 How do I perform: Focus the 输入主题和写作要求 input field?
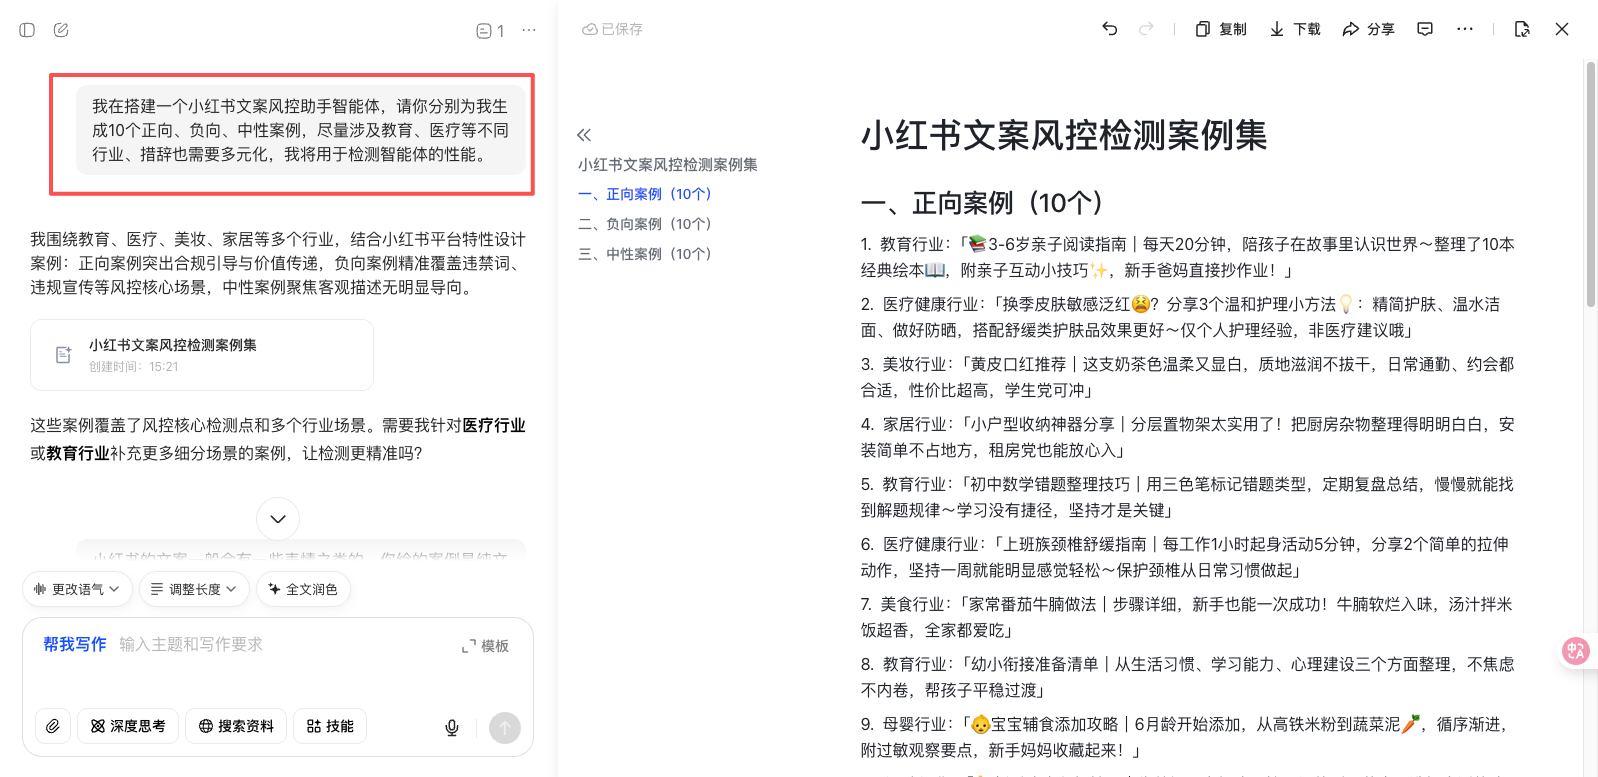point(191,645)
